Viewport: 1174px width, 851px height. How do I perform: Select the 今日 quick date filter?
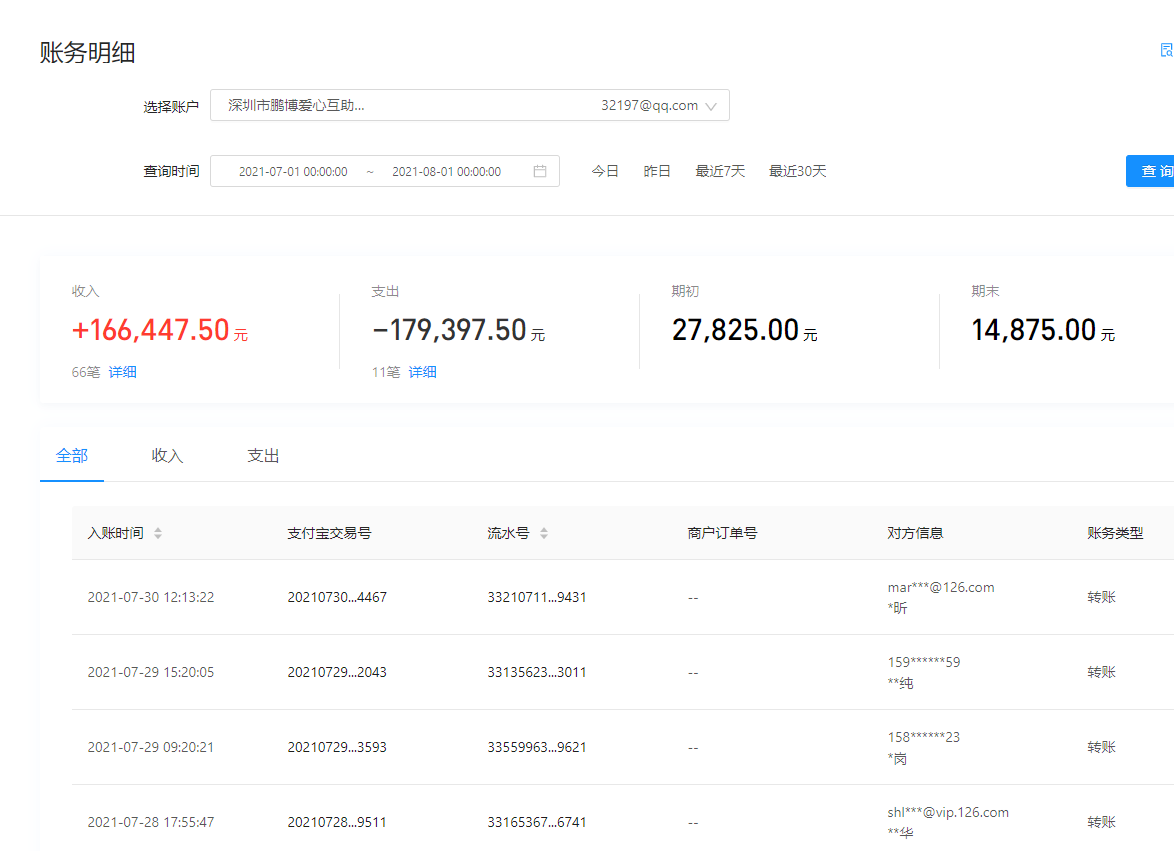click(605, 171)
